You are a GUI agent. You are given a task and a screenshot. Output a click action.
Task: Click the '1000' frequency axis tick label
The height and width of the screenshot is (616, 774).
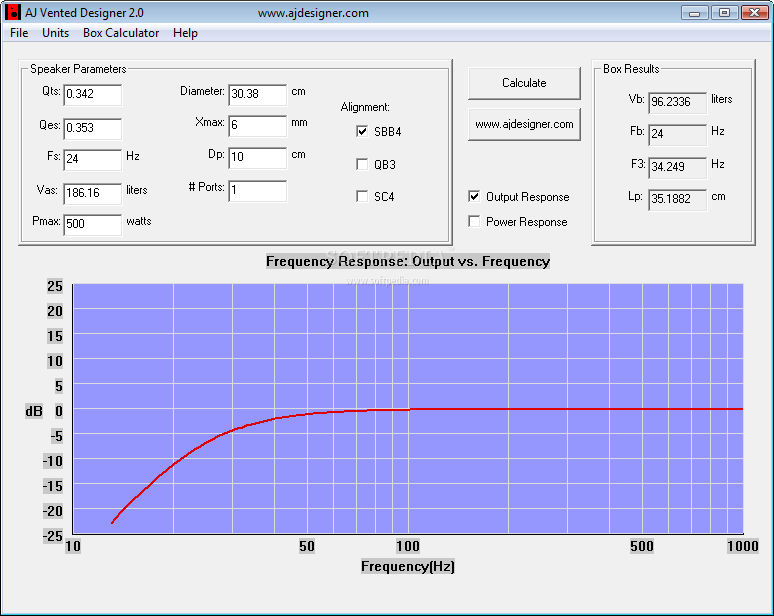tap(743, 546)
